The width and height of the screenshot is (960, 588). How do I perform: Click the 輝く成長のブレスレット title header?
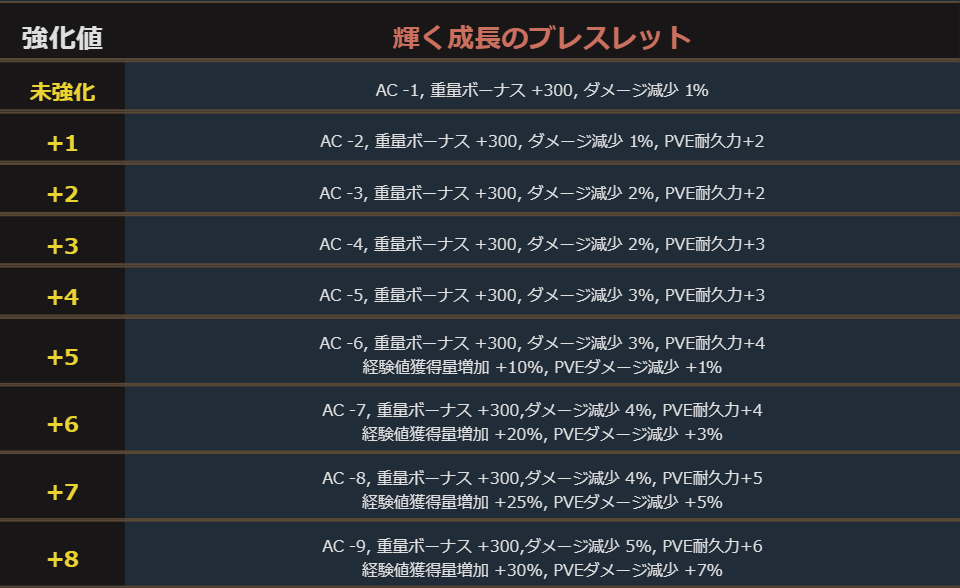pyautogui.click(x=541, y=39)
